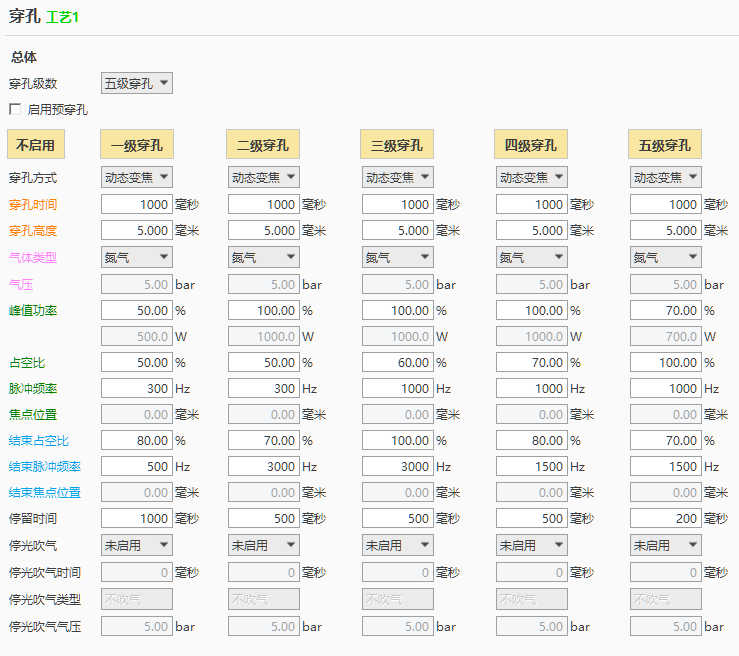Click 结束脉冲频率 field for 一级穿孔
Image resolution: width=739 pixels, height=656 pixels.
pyautogui.click(x=137, y=466)
